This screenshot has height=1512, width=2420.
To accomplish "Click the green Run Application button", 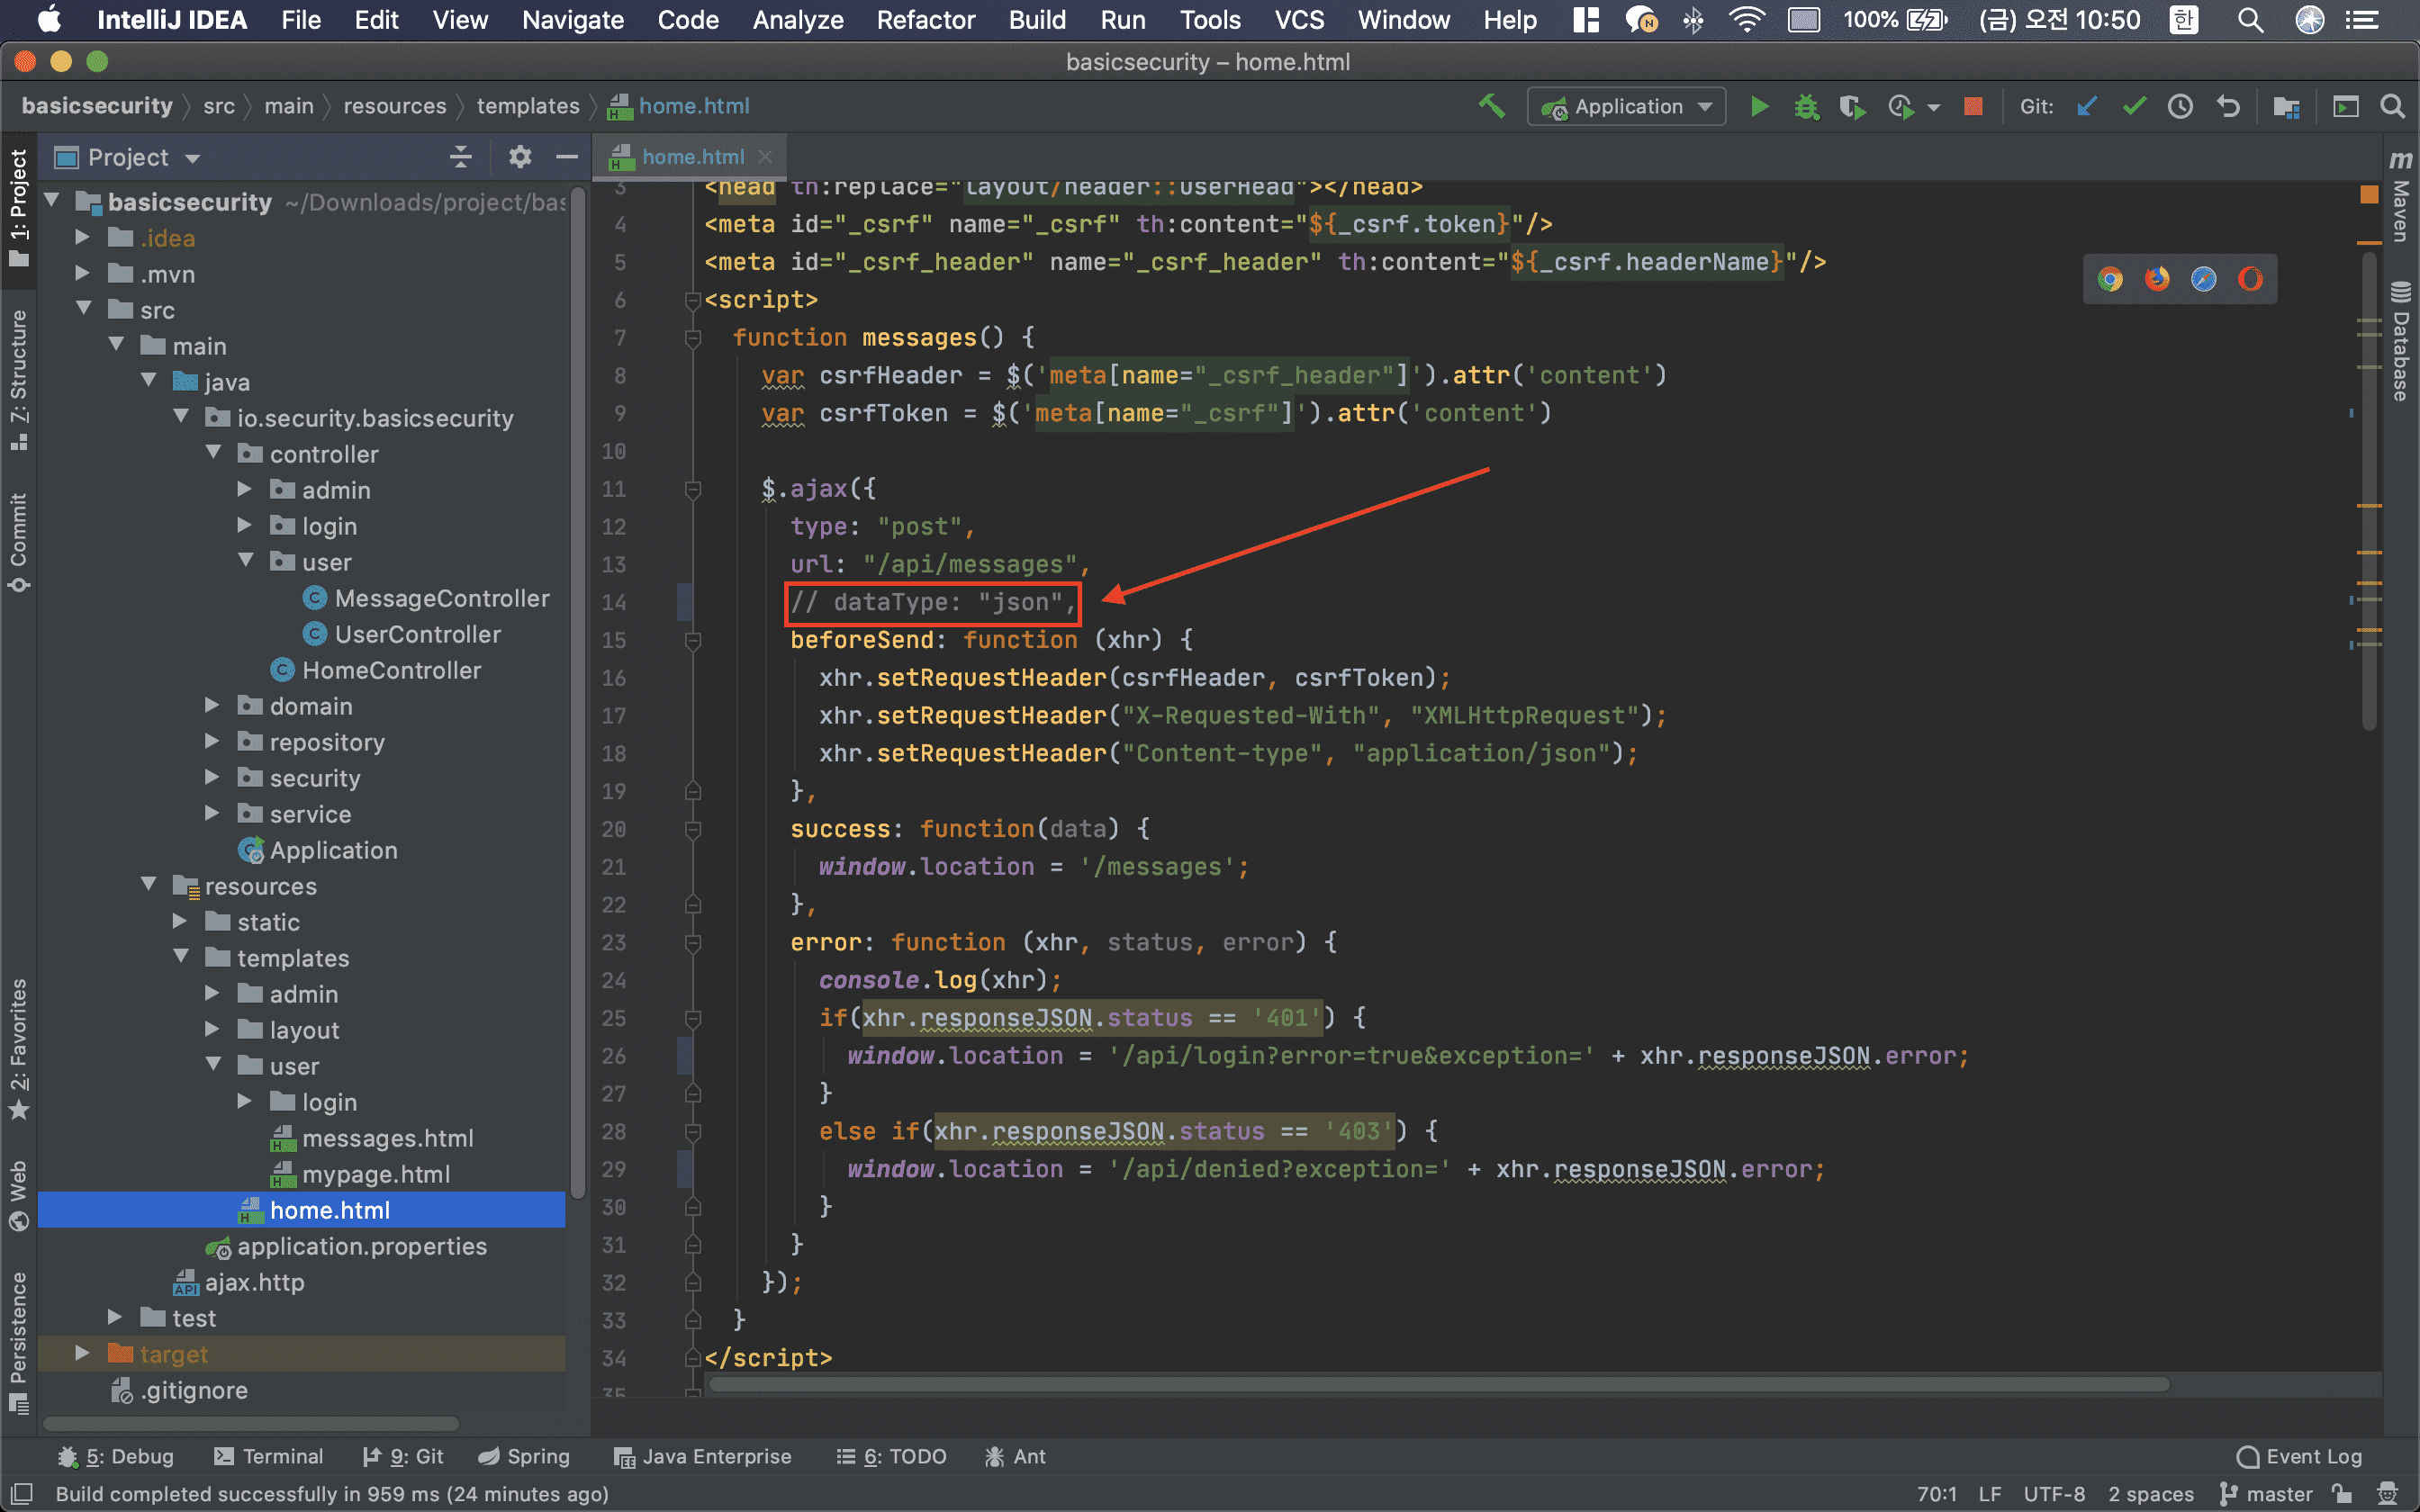I will [x=1759, y=106].
